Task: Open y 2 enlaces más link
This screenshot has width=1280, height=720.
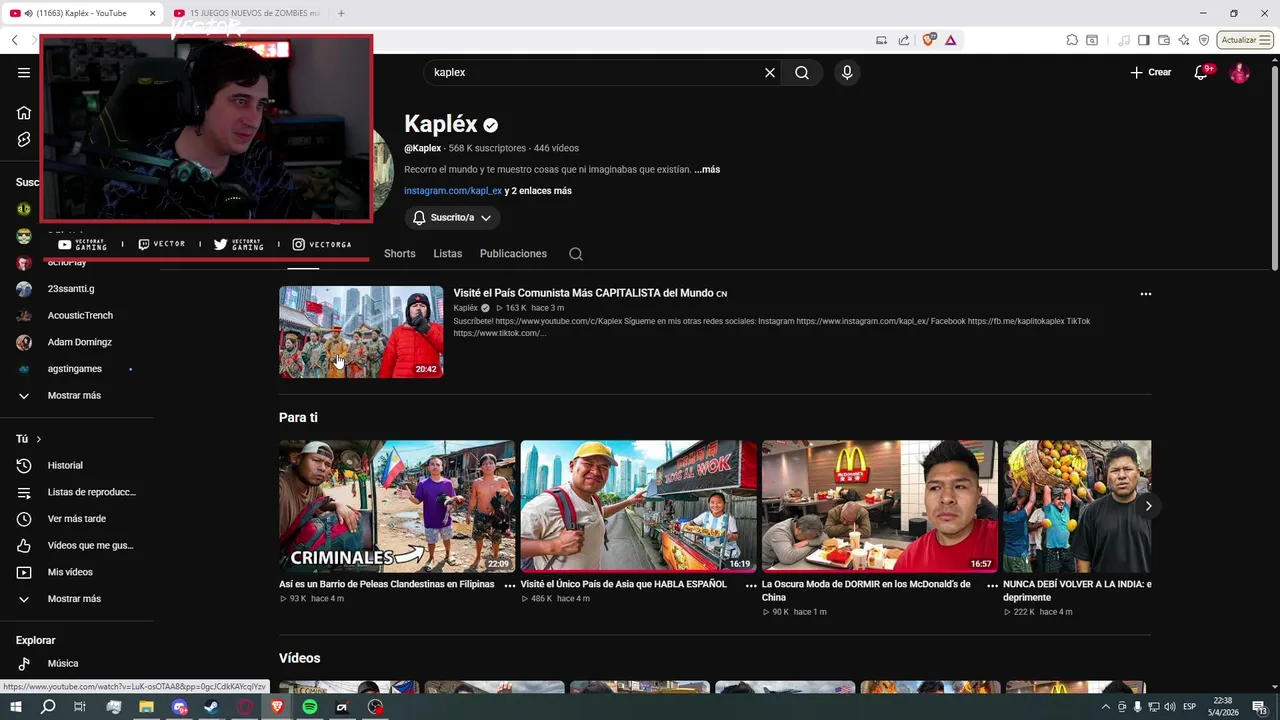Action: point(538,191)
